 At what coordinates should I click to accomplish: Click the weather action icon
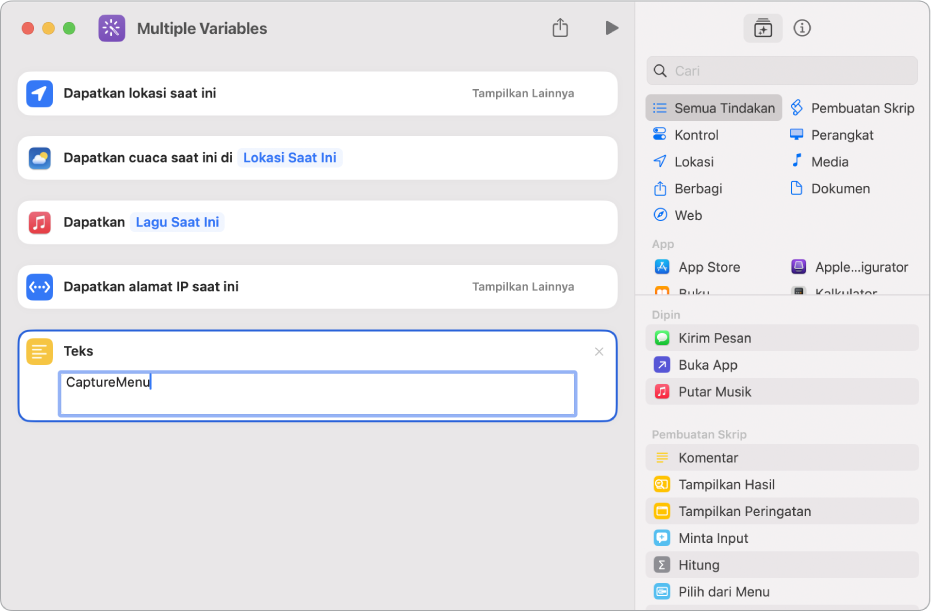coord(39,158)
